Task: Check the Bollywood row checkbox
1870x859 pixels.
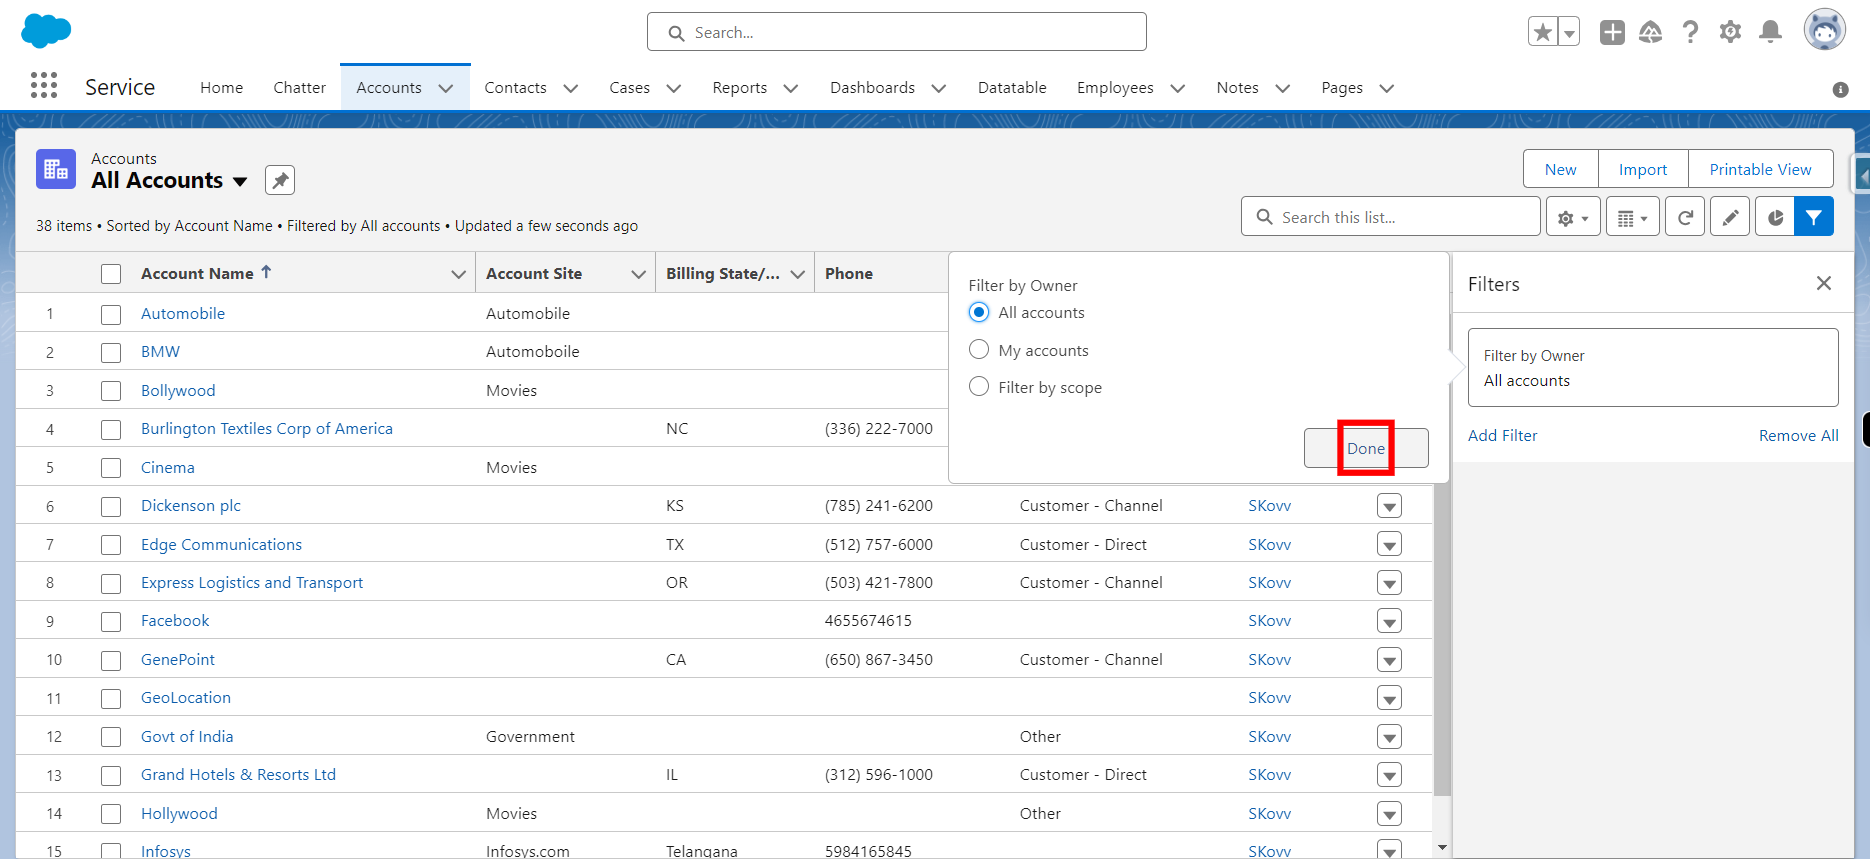Action: 111,391
